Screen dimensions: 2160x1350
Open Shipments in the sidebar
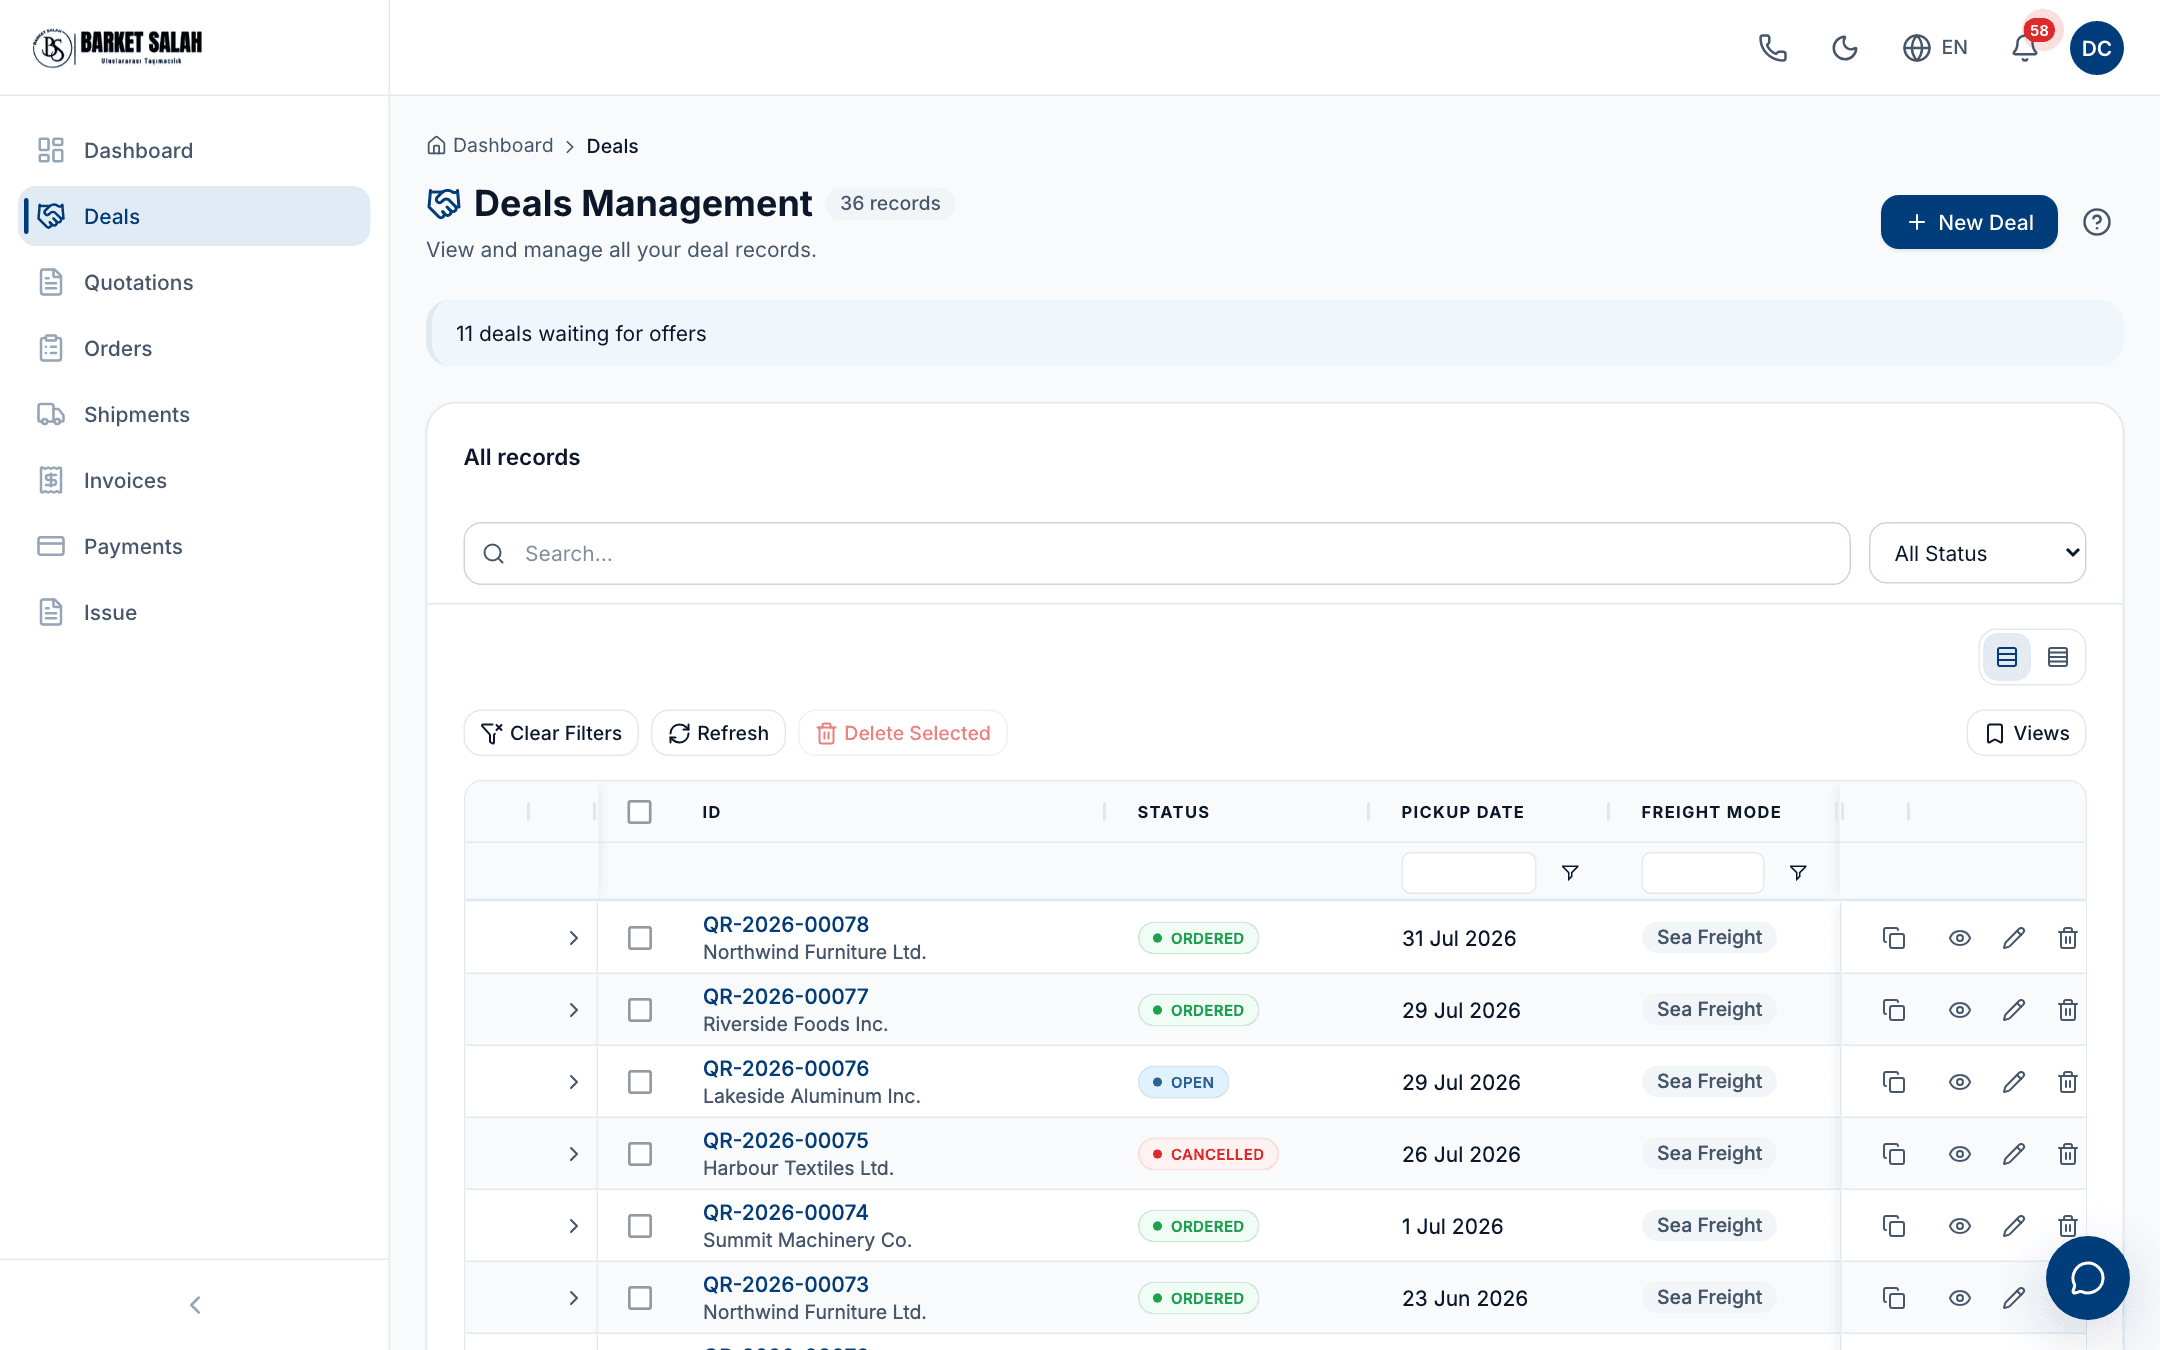[x=195, y=414]
